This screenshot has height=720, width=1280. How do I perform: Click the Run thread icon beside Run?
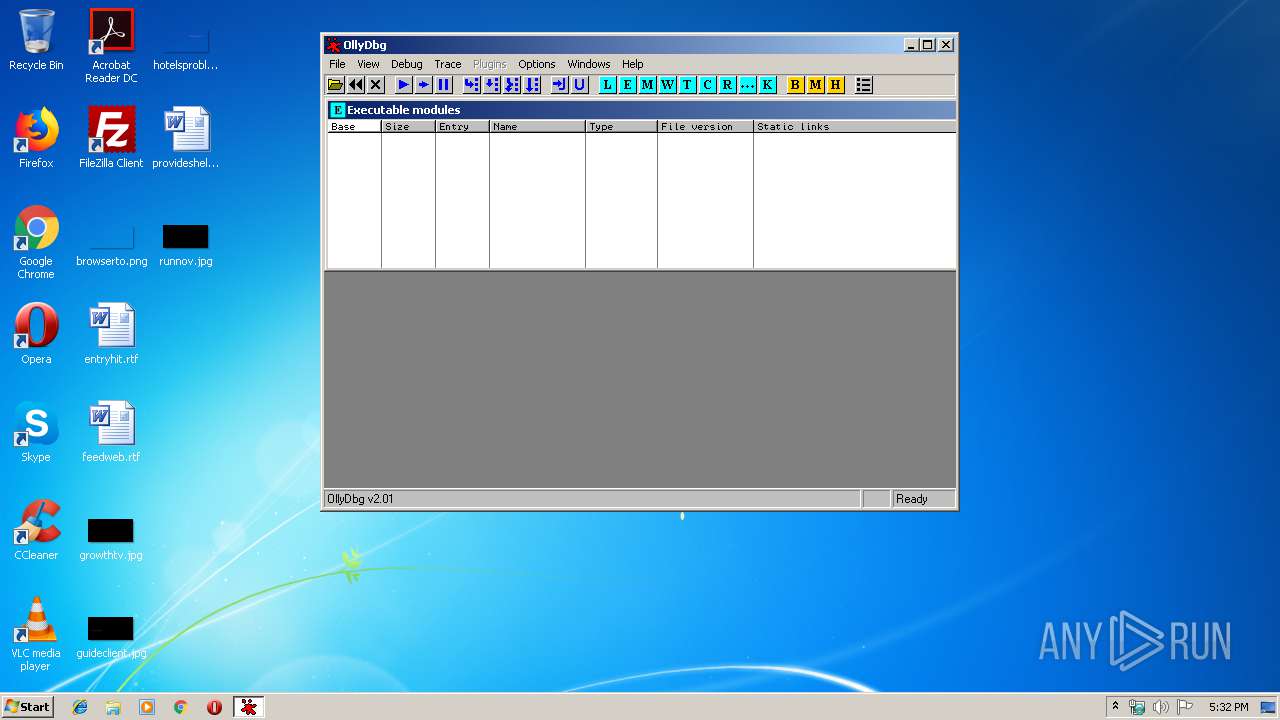[x=424, y=85]
